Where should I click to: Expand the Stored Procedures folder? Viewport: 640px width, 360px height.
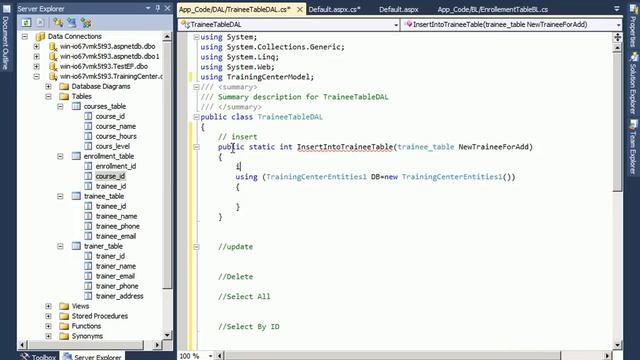(x=49, y=316)
